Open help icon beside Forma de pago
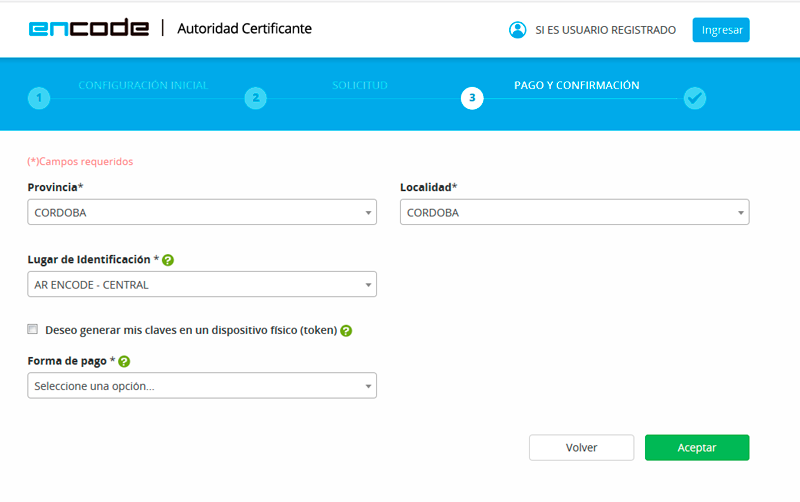 (124, 362)
